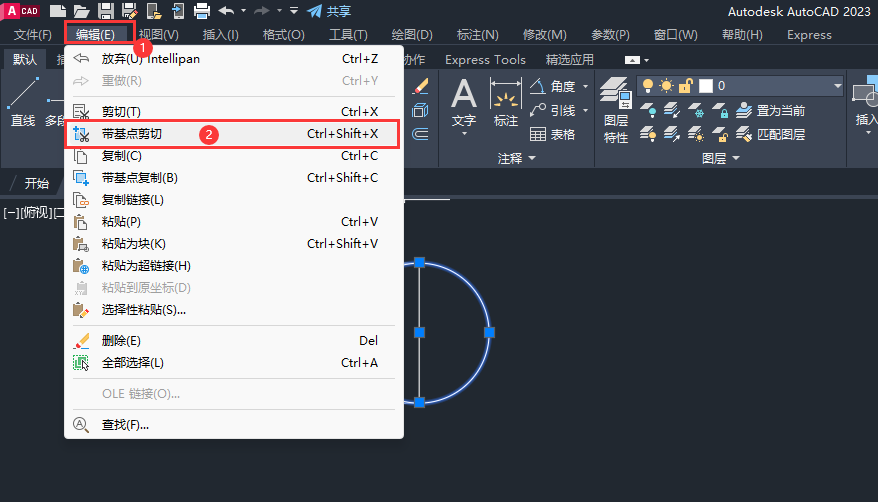Image resolution: width=878 pixels, height=502 pixels.
Task: Click the 引线 leader button
Action: click(x=553, y=110)
